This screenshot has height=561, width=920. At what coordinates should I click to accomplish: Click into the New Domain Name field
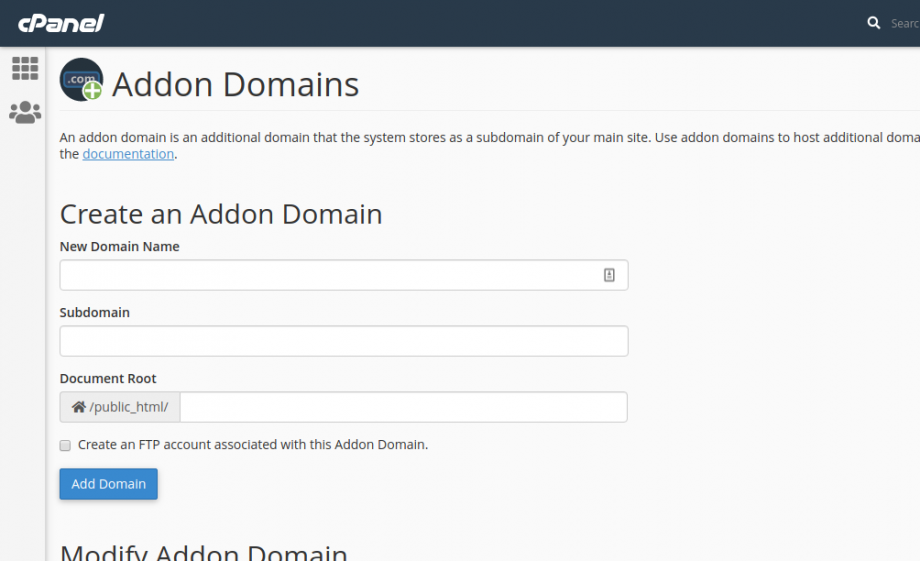coord(328,275)
